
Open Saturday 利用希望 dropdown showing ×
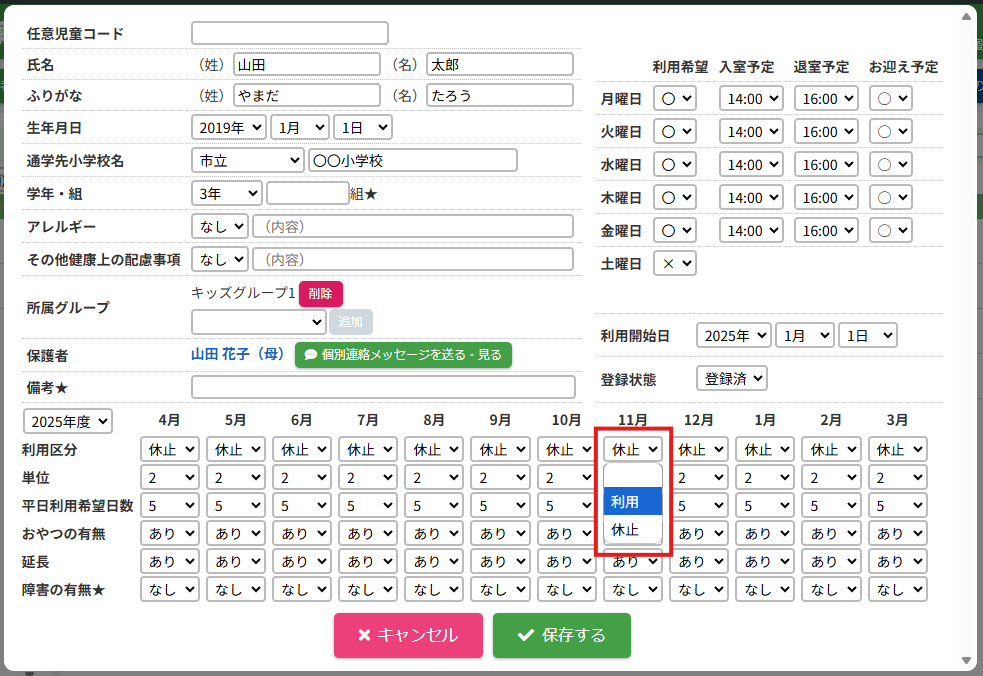(675, 264)
